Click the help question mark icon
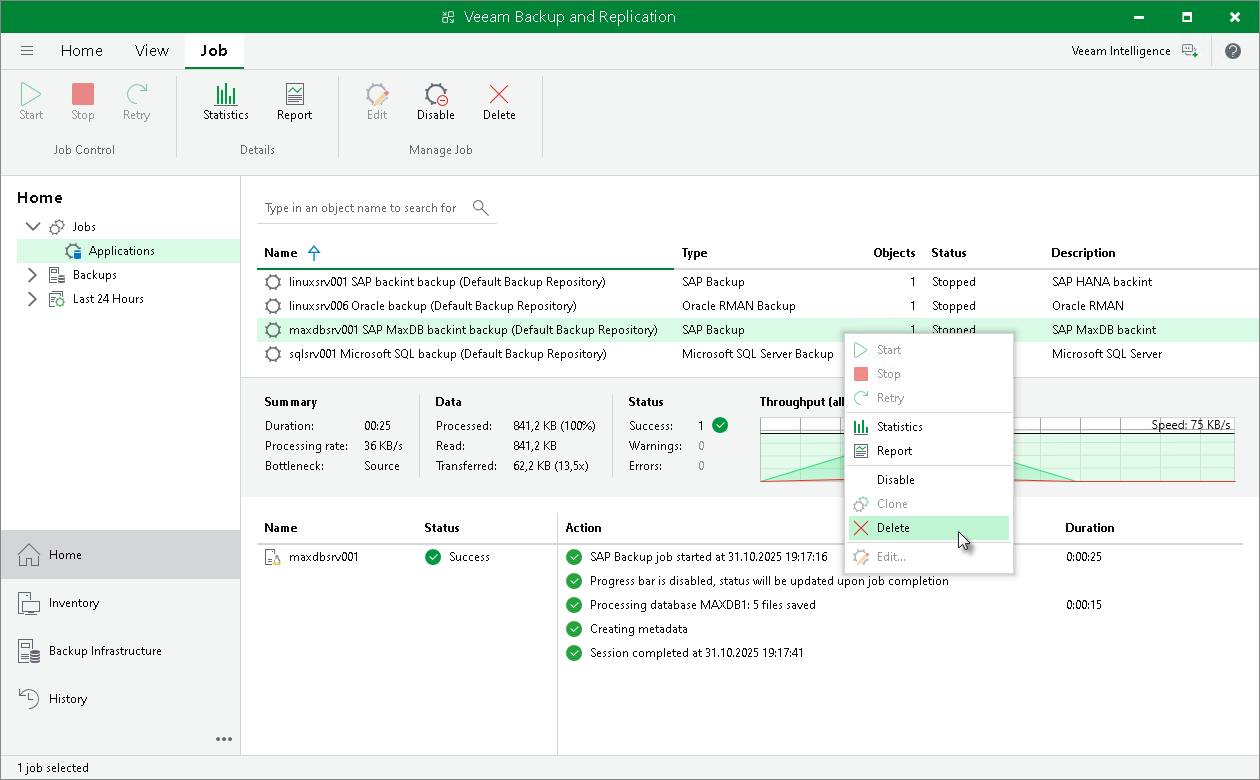Image resolution: width=1260 pixels, height=780 pixels. pyautogui.click(x=1232, y=51)
